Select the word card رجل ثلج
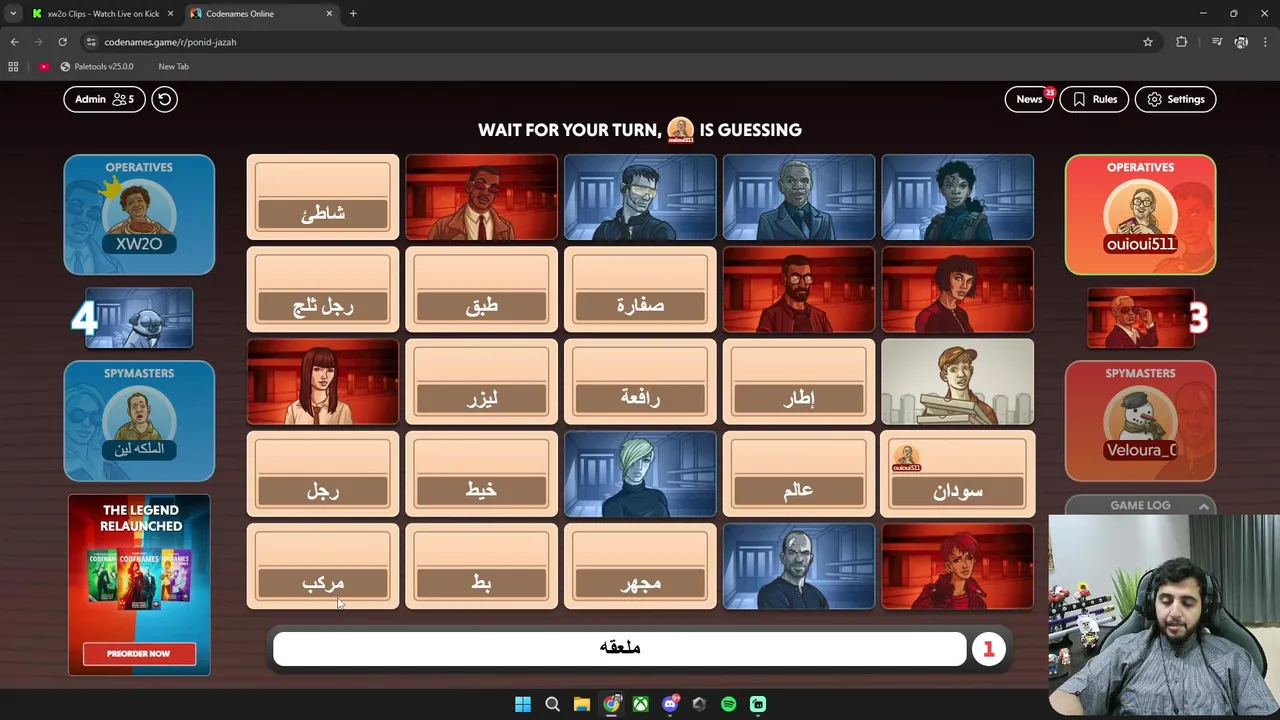Viewport: 1280px width, 720px height. click(323, 290)
